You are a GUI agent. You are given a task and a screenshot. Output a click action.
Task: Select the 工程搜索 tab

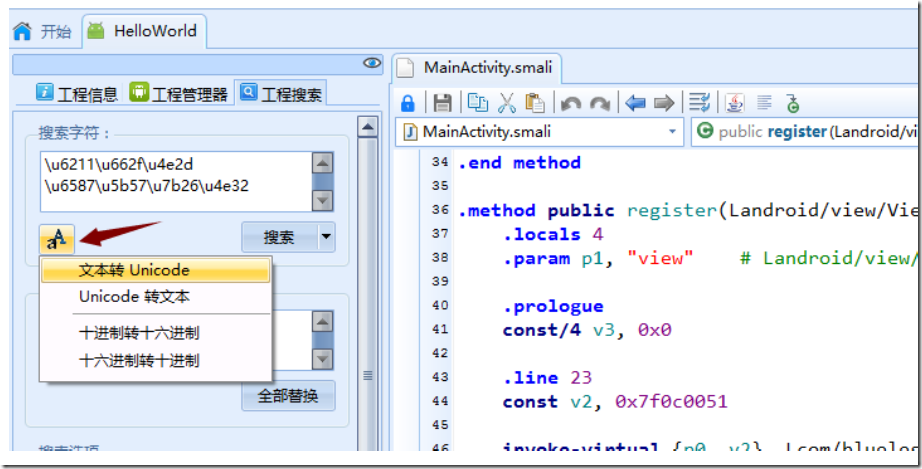pos(281,94)
